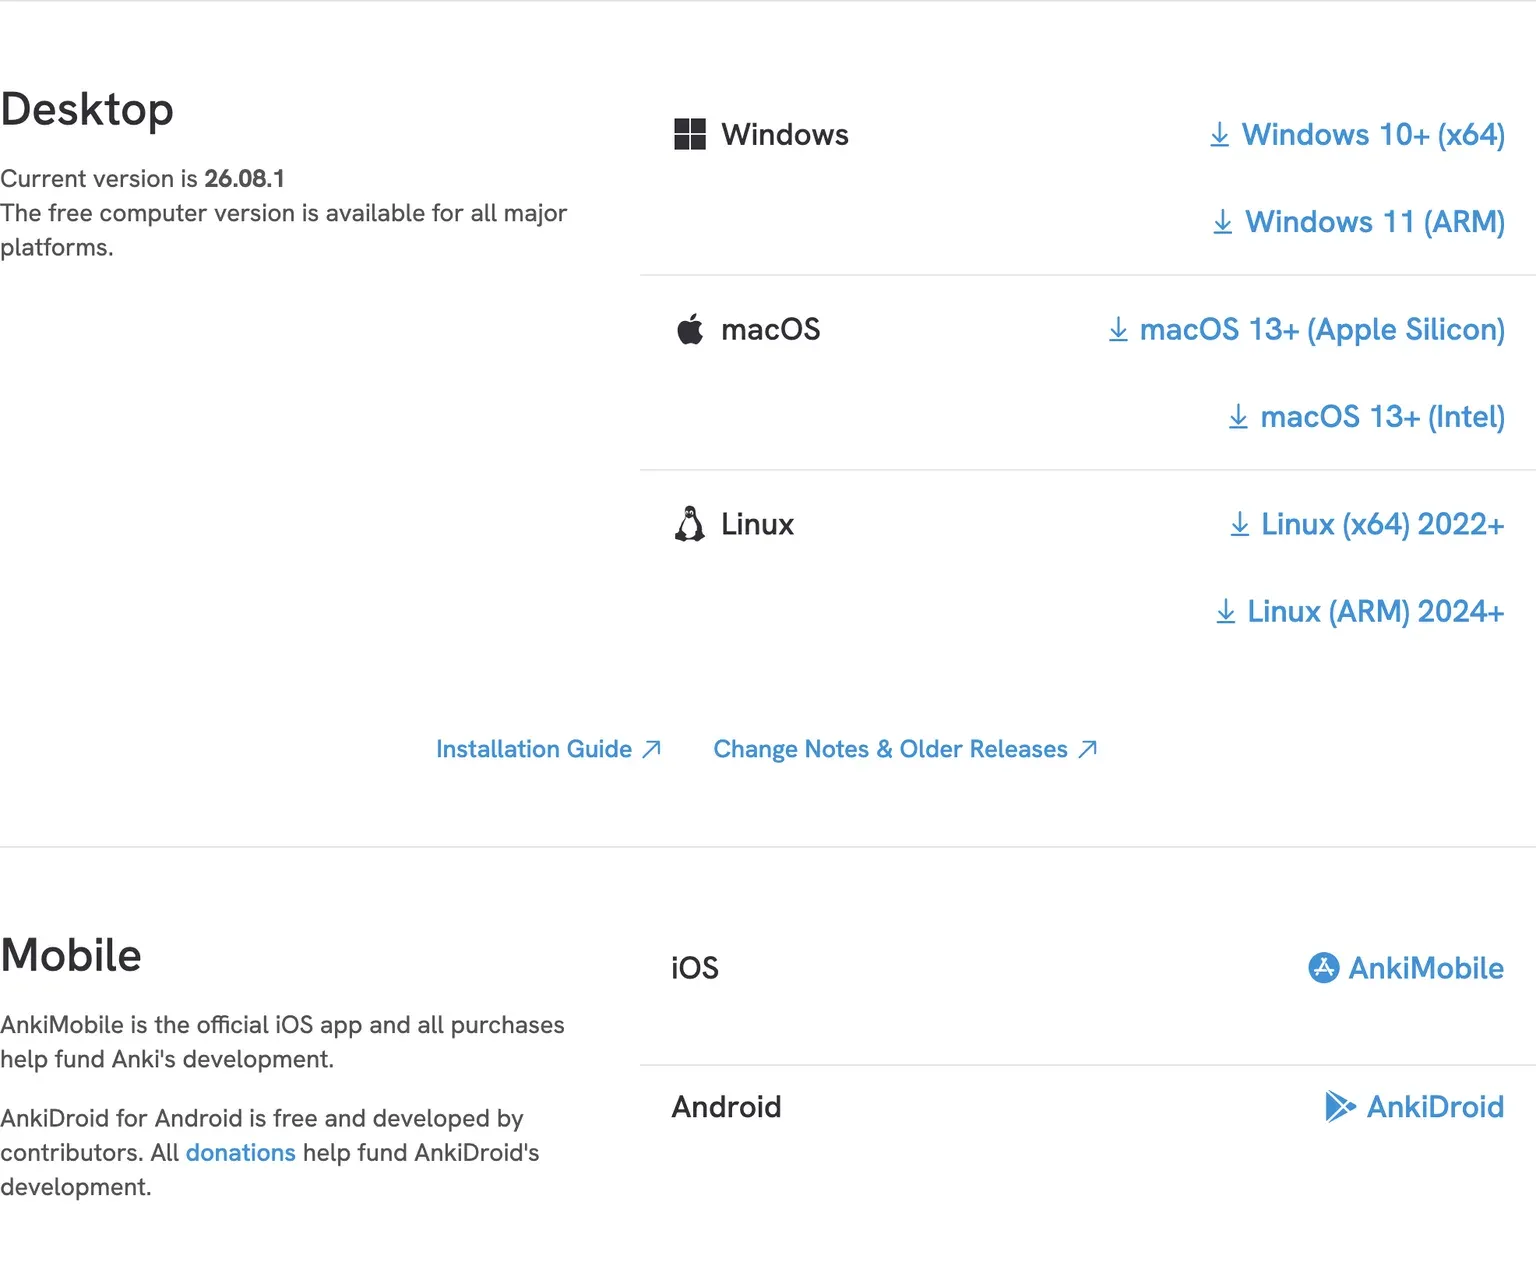Screen dimensions: 1536x1284
Task: Open Change Notes & Older Releases
Action: (905, 749)
